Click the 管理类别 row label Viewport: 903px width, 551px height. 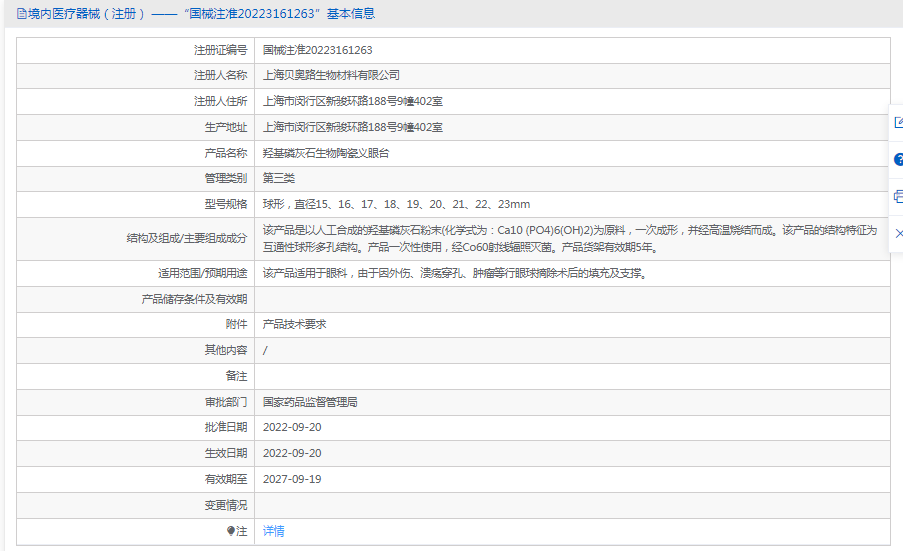[x=226, y=178]
